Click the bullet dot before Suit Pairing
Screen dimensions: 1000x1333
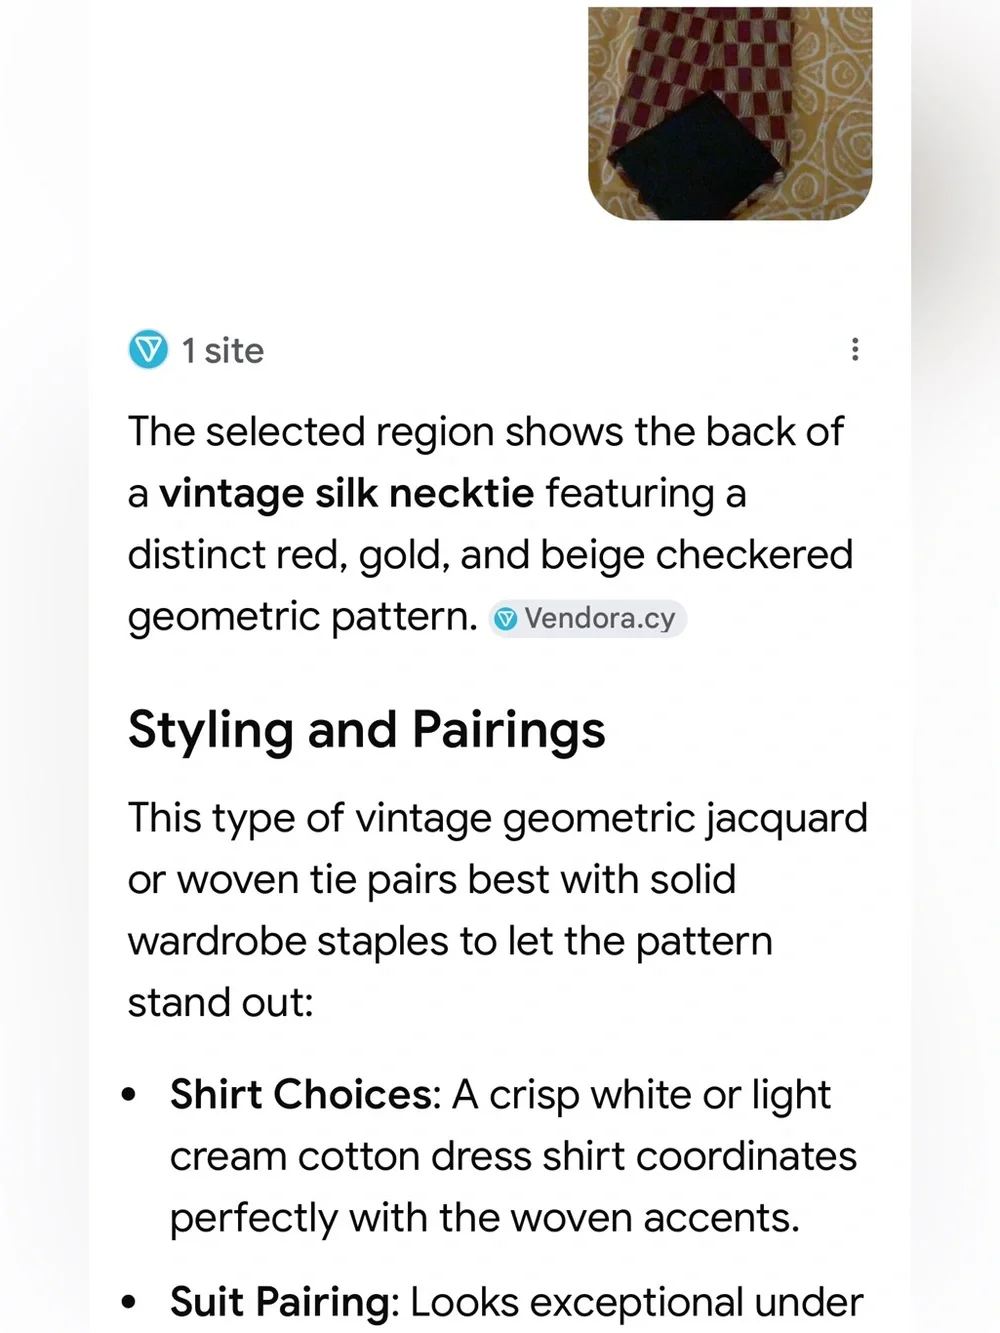(x=128, y=1303)
